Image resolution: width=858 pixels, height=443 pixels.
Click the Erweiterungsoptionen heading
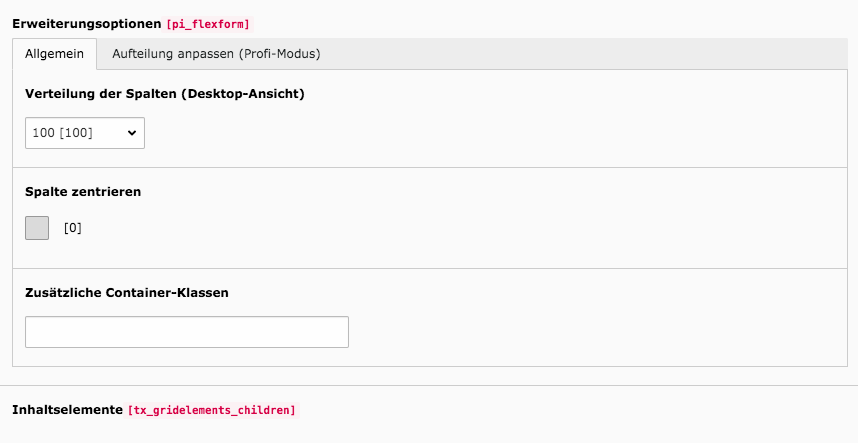[x=86, y=24]
